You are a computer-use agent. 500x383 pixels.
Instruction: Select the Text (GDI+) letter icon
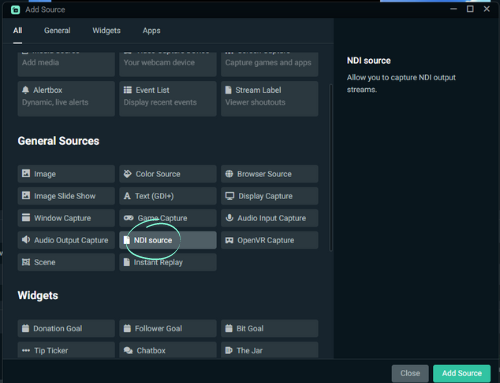point(127,196)
